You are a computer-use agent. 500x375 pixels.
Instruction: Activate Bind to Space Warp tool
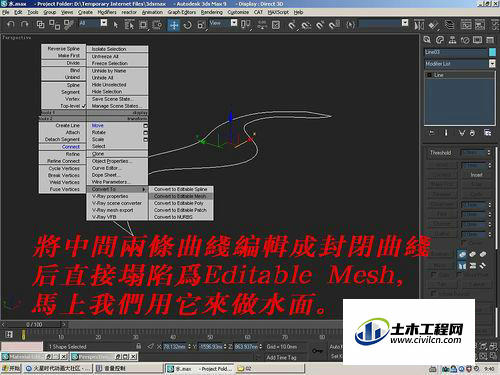[x=68, y=24]
